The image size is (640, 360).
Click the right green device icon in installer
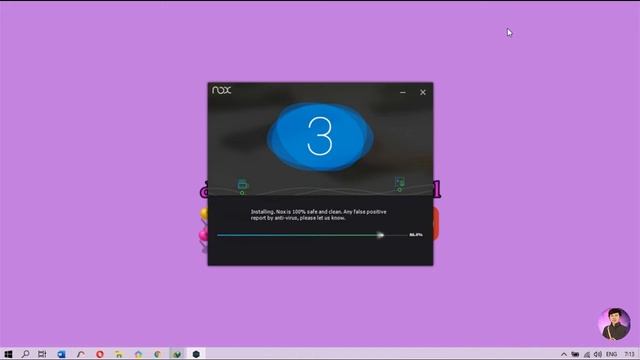pos(400,183)
